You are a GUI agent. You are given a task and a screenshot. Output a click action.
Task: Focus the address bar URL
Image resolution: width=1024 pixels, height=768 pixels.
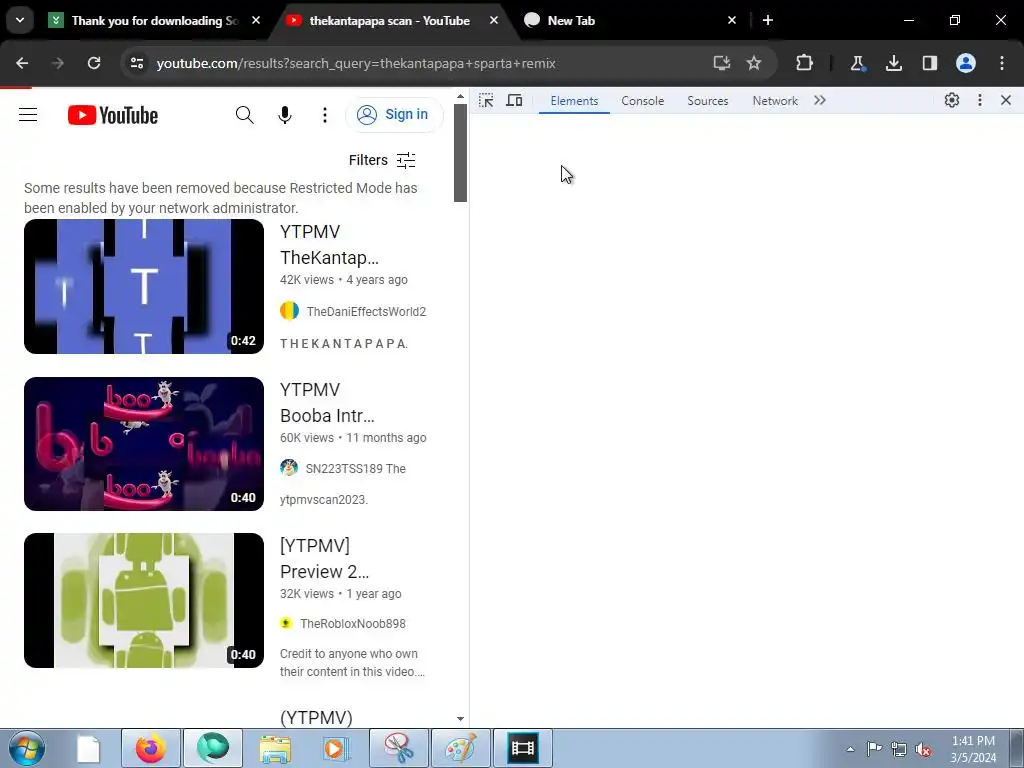tap(356, 63)
